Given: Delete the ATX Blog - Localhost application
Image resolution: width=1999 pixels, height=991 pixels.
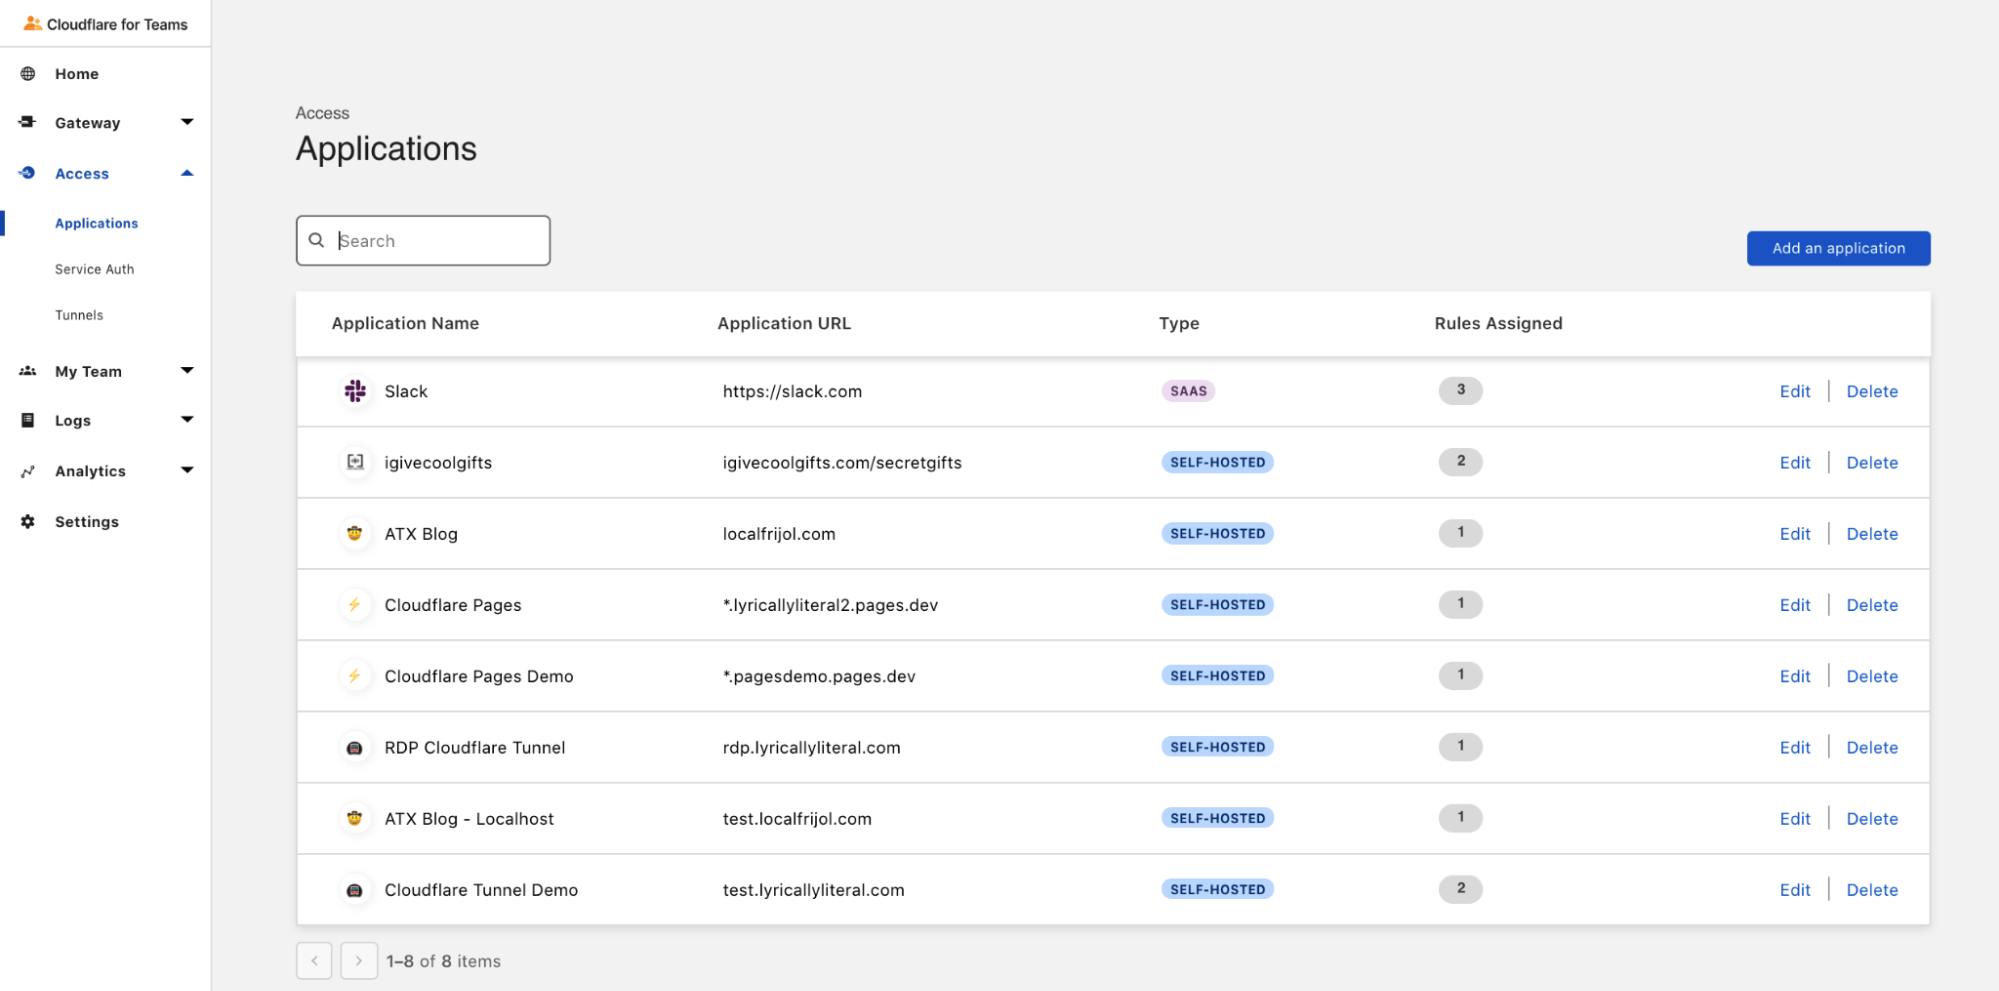Looking at the screenshot, I should point(1872,818).
